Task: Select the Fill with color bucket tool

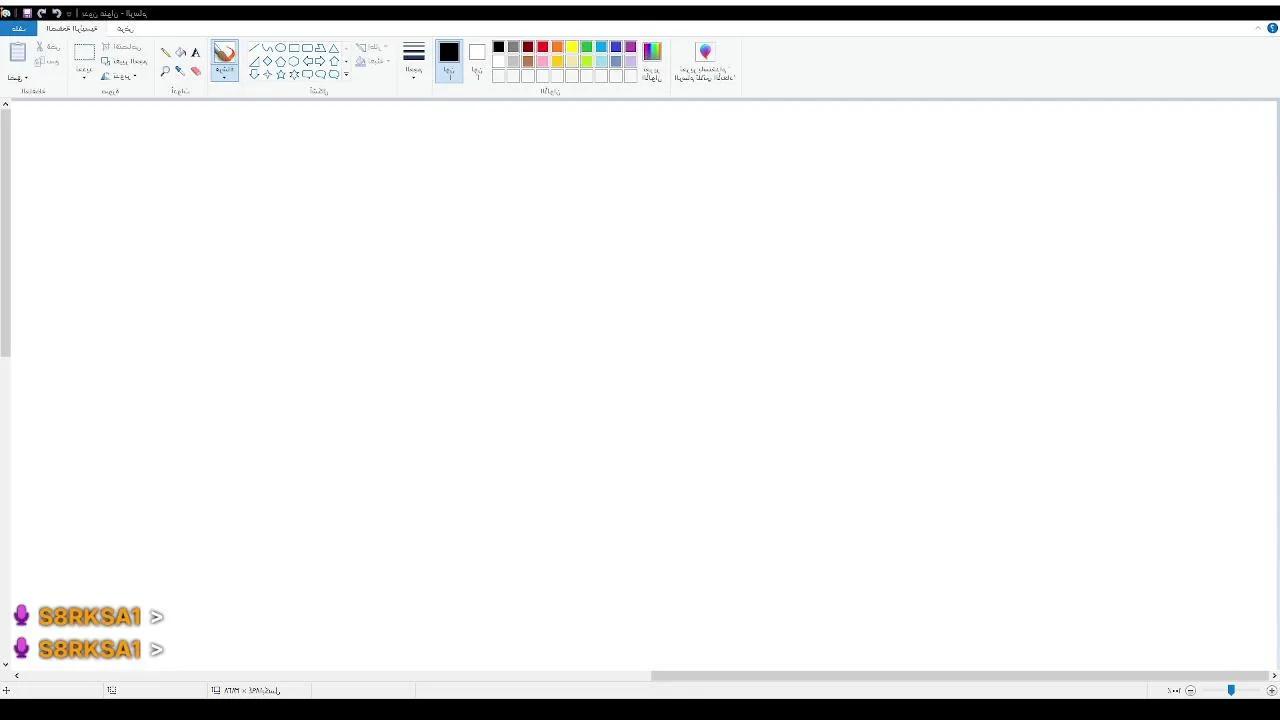Action: pos(180,52)
